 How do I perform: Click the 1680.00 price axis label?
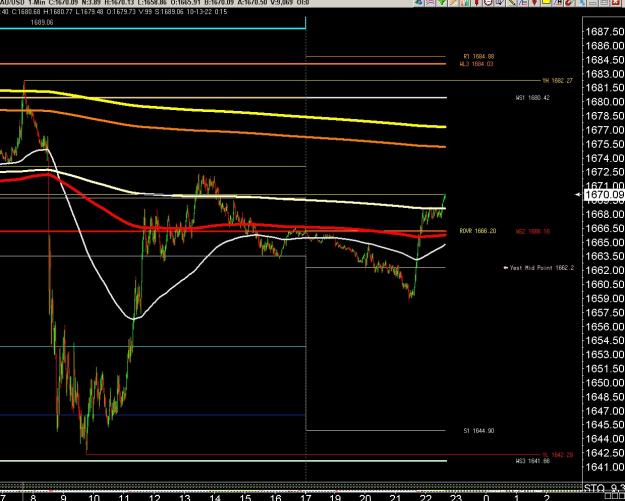(604, 102)
